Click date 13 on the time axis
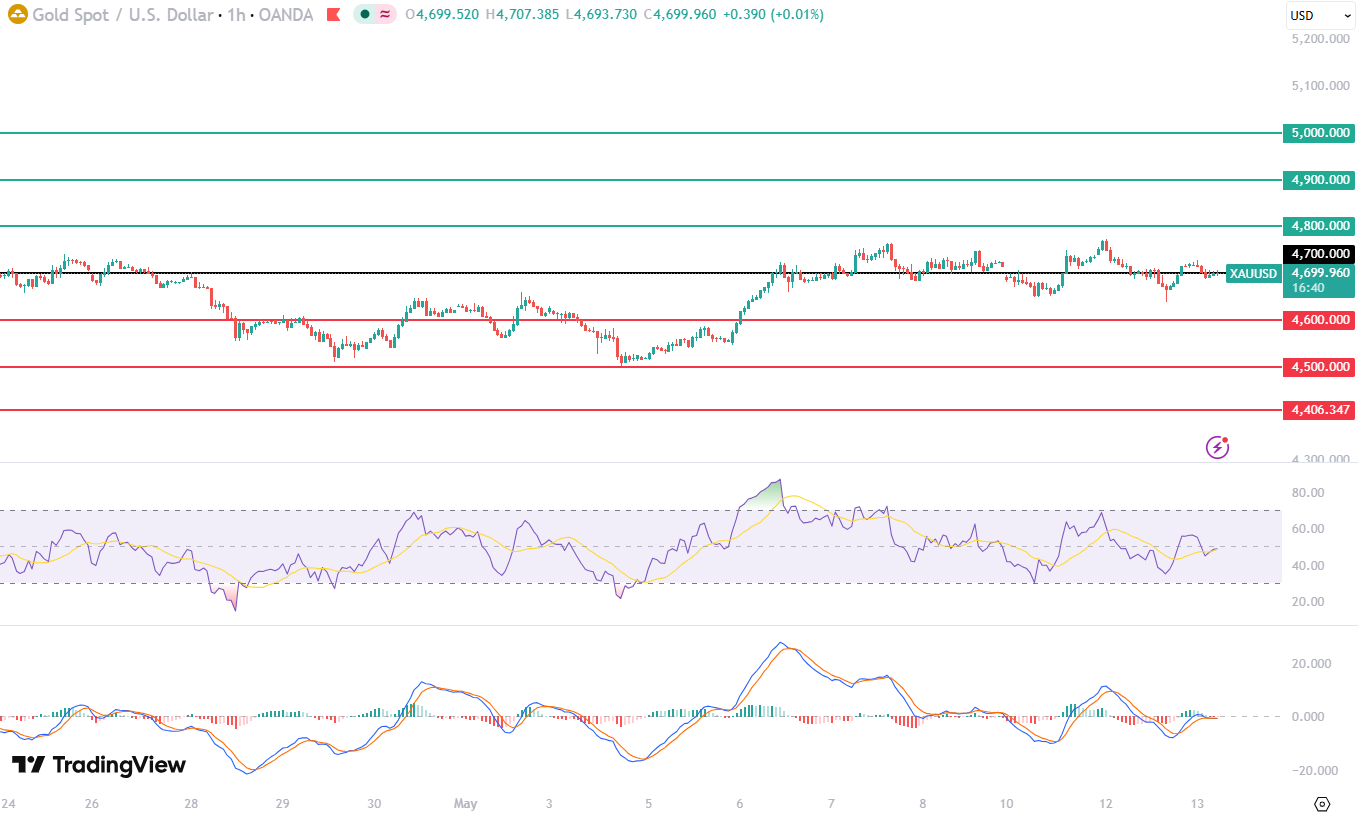Image resolution: width=1358 pixels, height=817 pixels. [x=1197, y=803]
